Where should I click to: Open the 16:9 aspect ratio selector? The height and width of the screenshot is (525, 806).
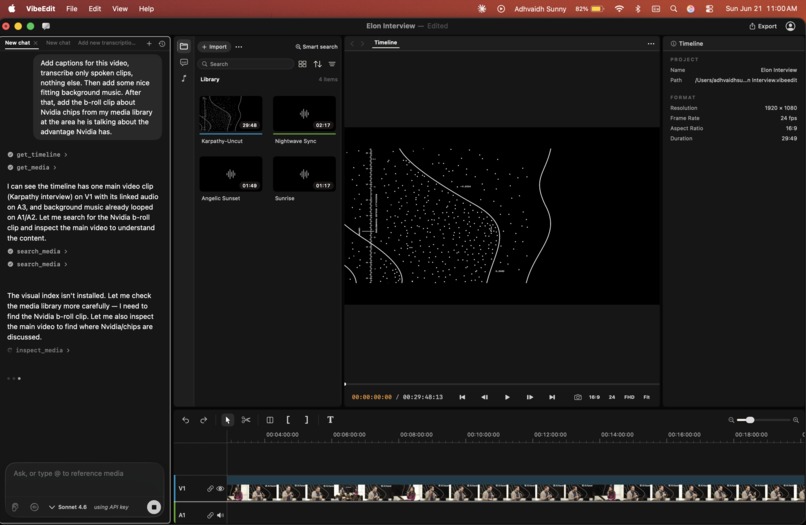pyautogui.click(x=594, y=397)
